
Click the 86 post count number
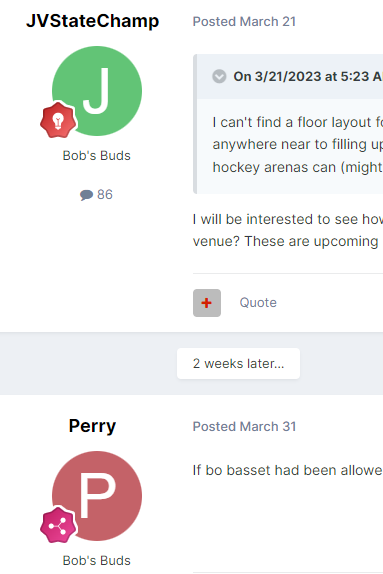[105, 194]
